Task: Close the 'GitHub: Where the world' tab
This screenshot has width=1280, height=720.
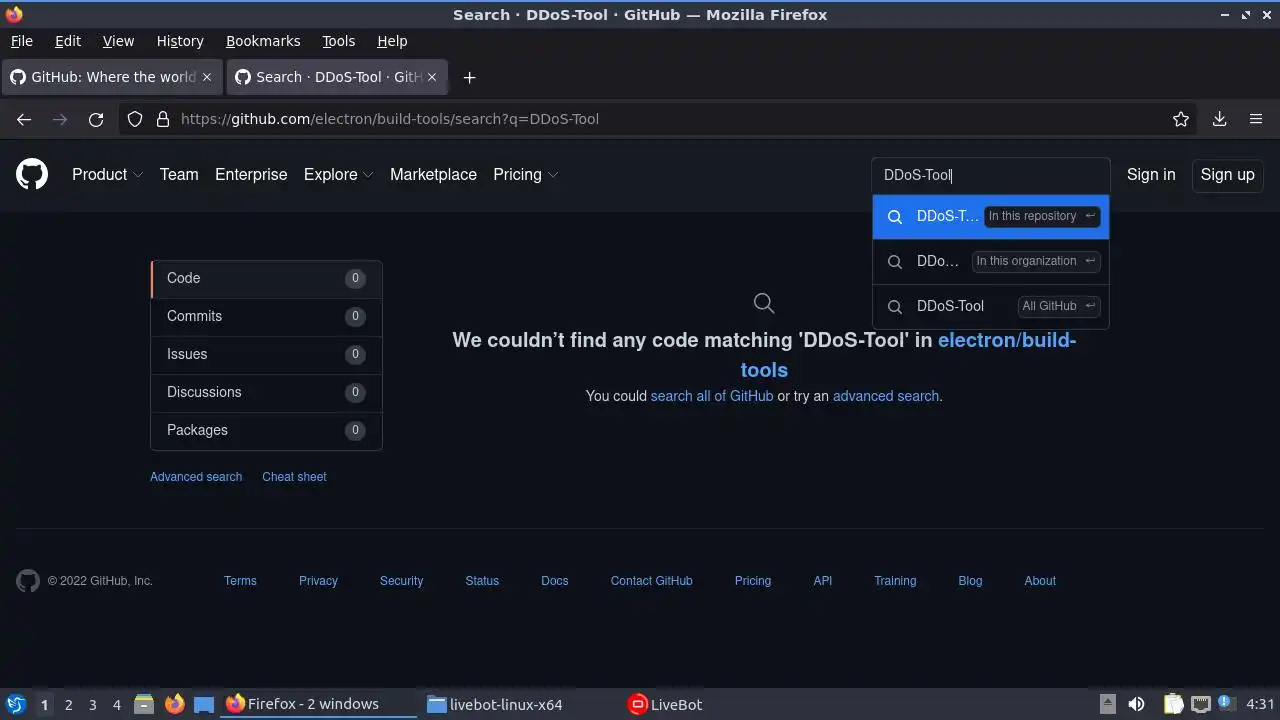Action: [207, 77]
